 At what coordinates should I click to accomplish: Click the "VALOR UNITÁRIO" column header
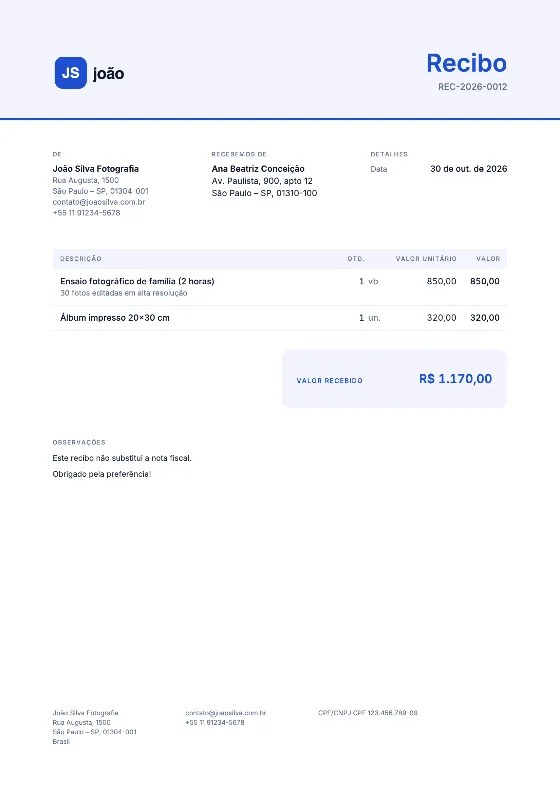point(426,259)
